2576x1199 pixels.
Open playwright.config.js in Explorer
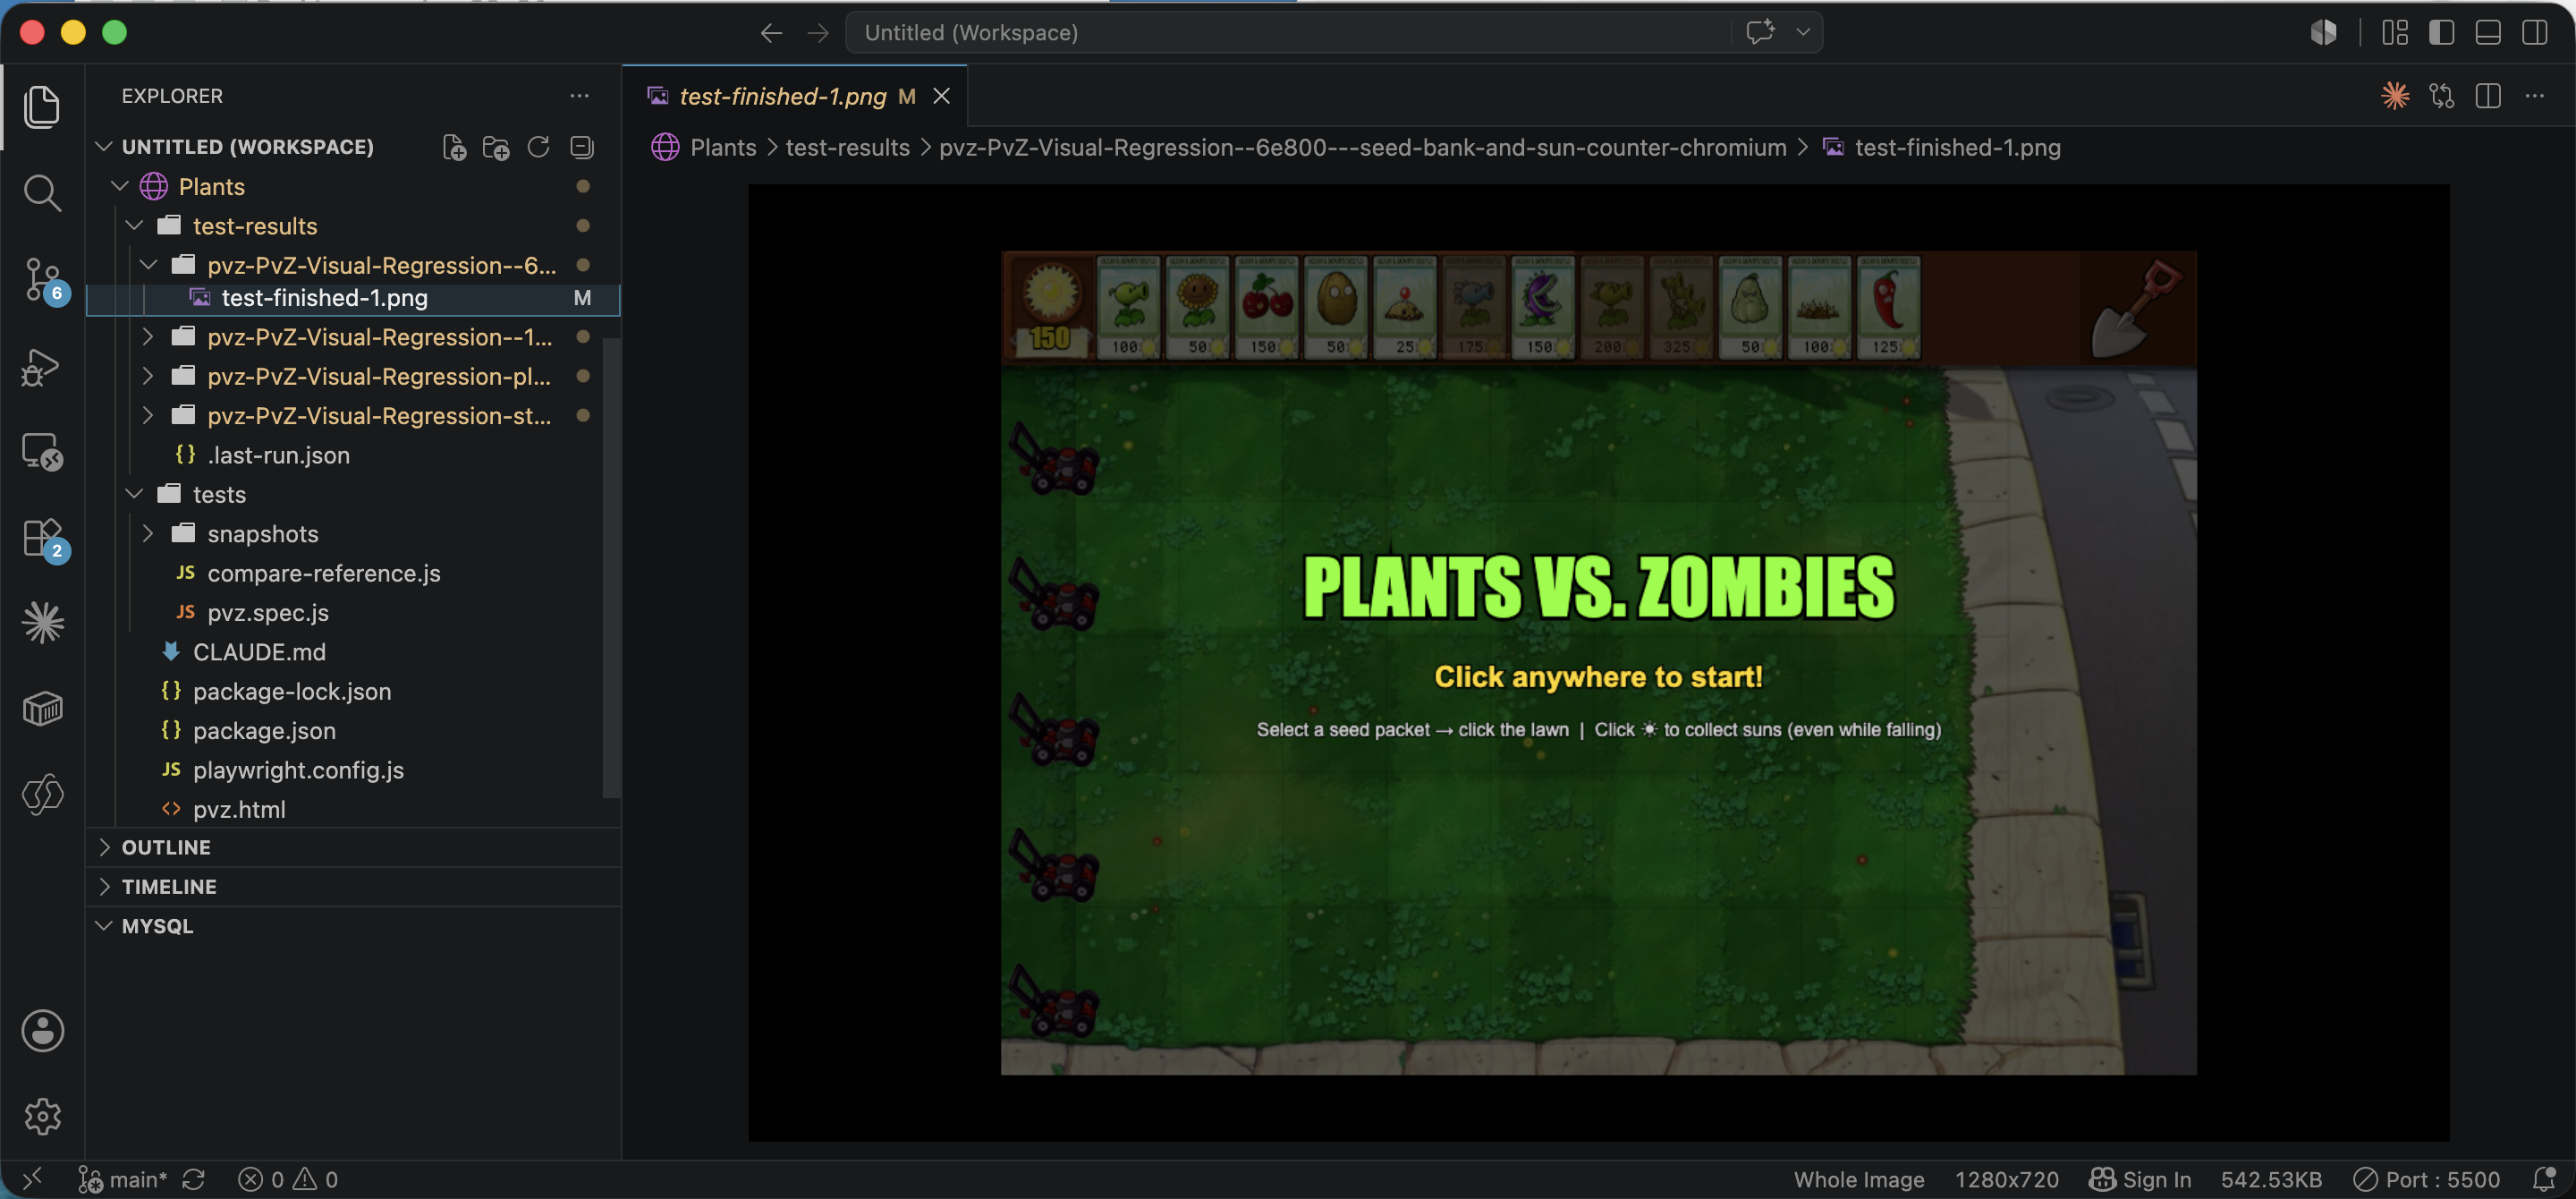click(298, 770)
